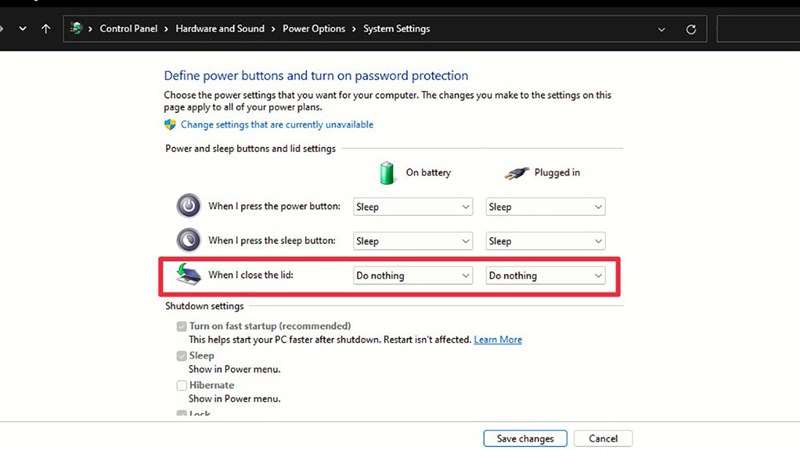Click the search box beside address bar
The height and width of the screenshot is (450, 800).
(758, 29)
